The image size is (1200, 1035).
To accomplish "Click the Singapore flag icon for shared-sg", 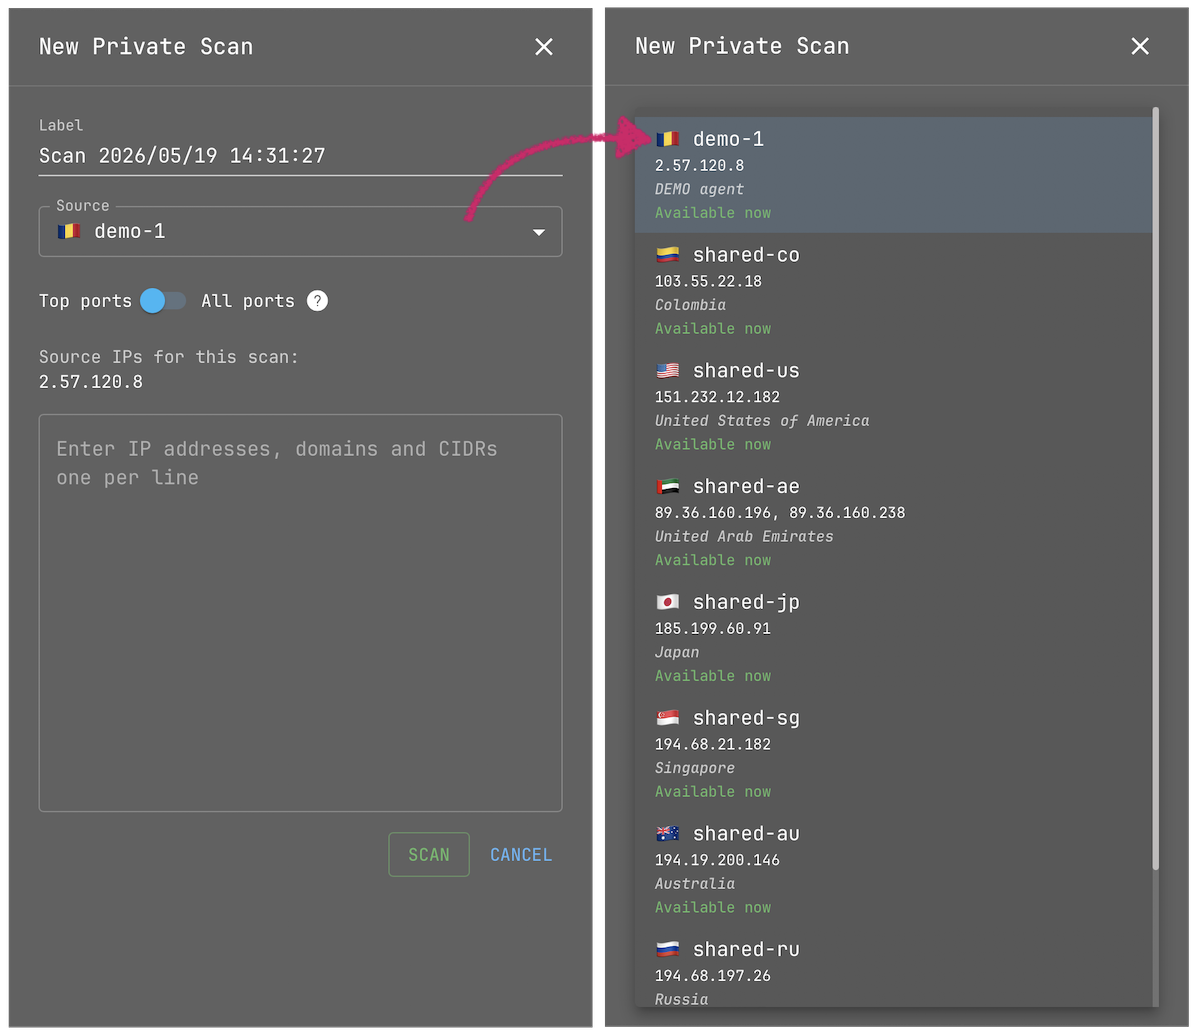I will coord(667,718).
